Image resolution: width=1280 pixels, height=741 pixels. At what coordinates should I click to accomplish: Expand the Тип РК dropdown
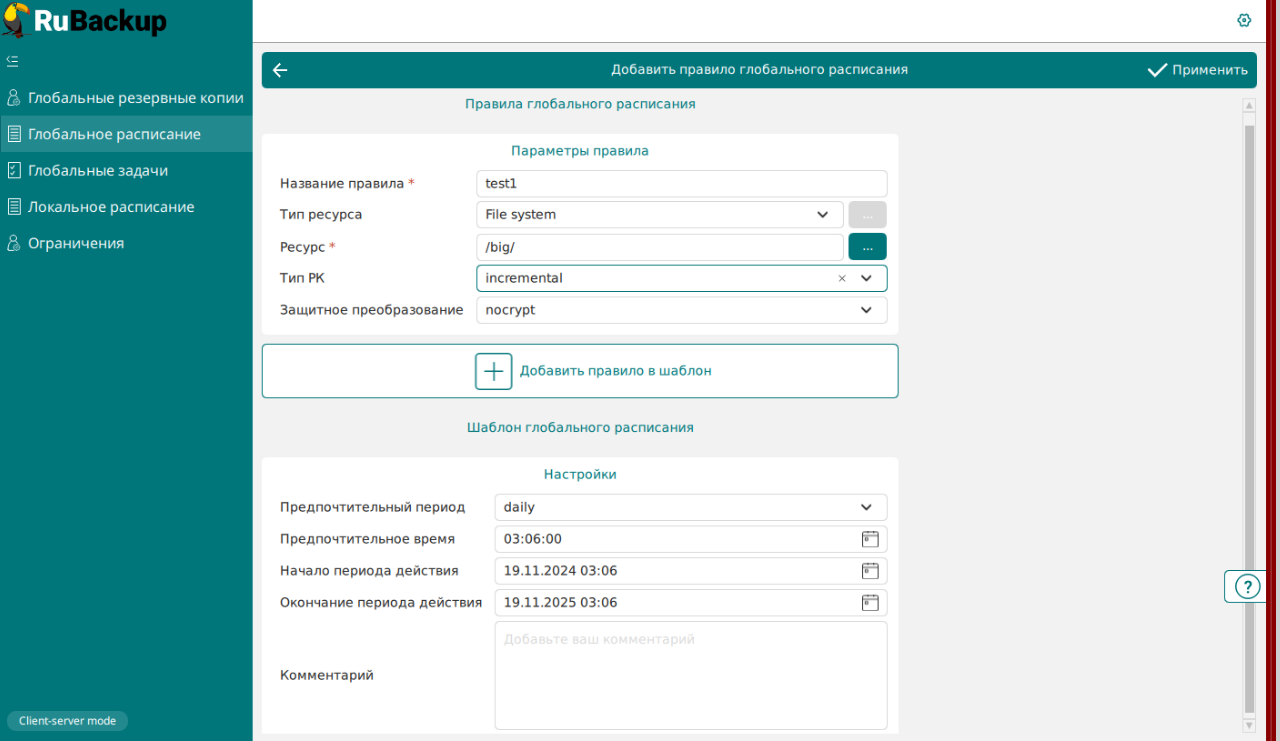pyautogui.click(x=866, y=279)
